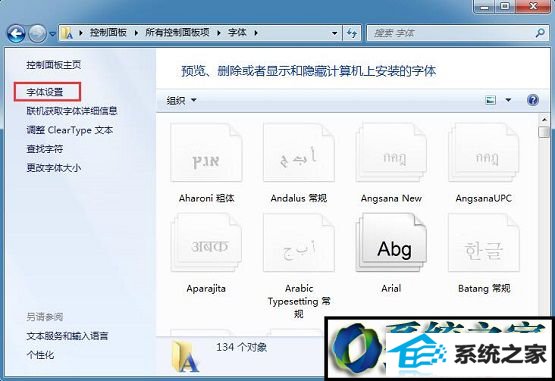This screenshot has height=381, width=555.
Task: Close the fonts window
Action: point(533,6)
